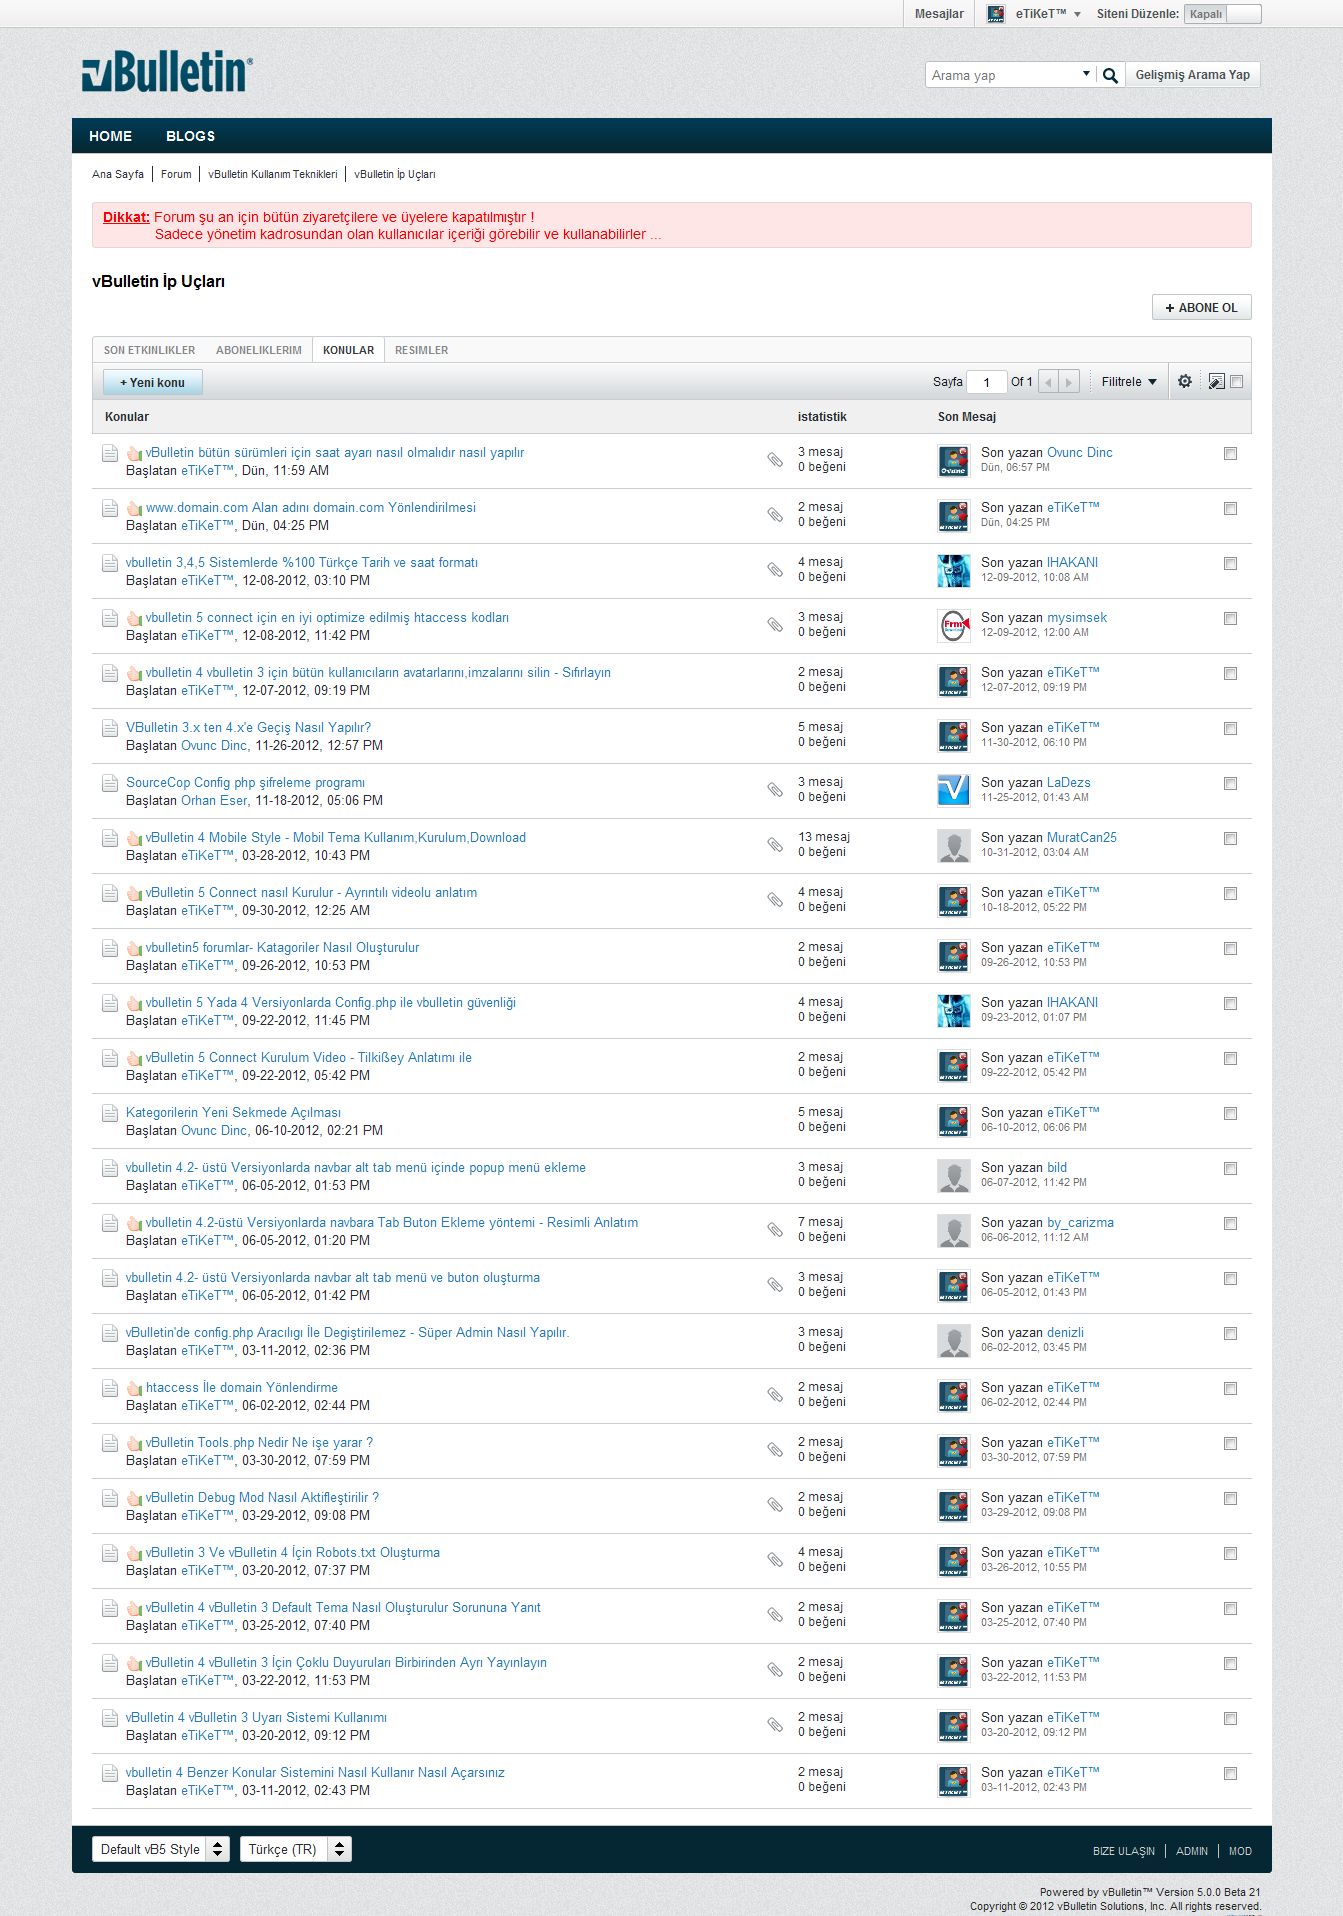Toggle the Siteni Düzenle switch

coord(1222,14)
